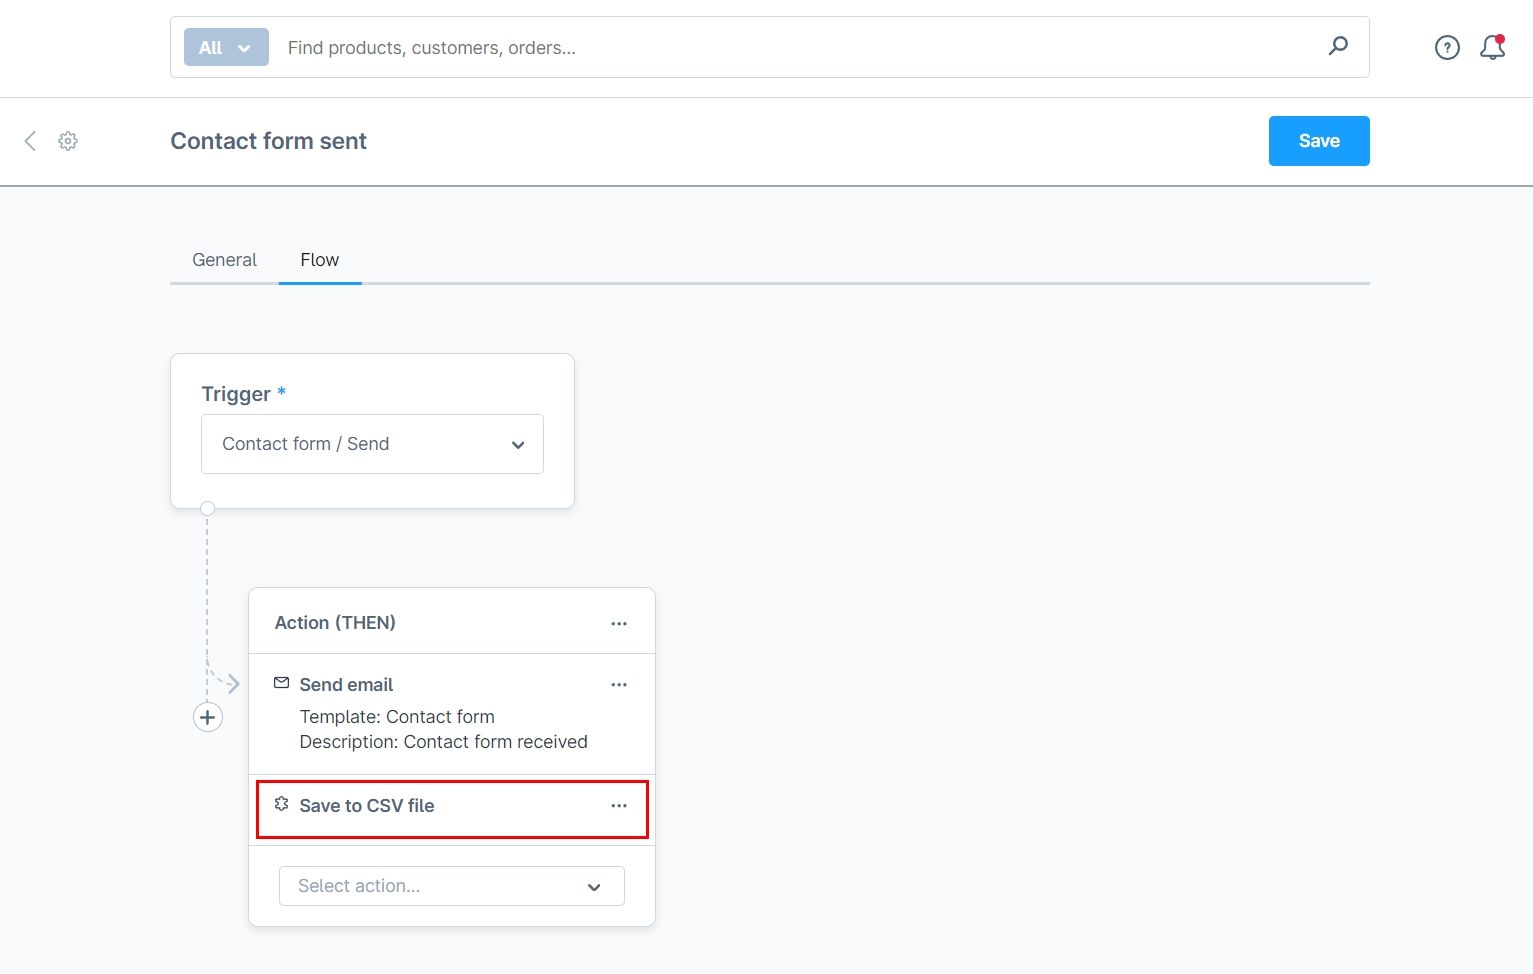Go back using the left chevron icon

[30, 141]
